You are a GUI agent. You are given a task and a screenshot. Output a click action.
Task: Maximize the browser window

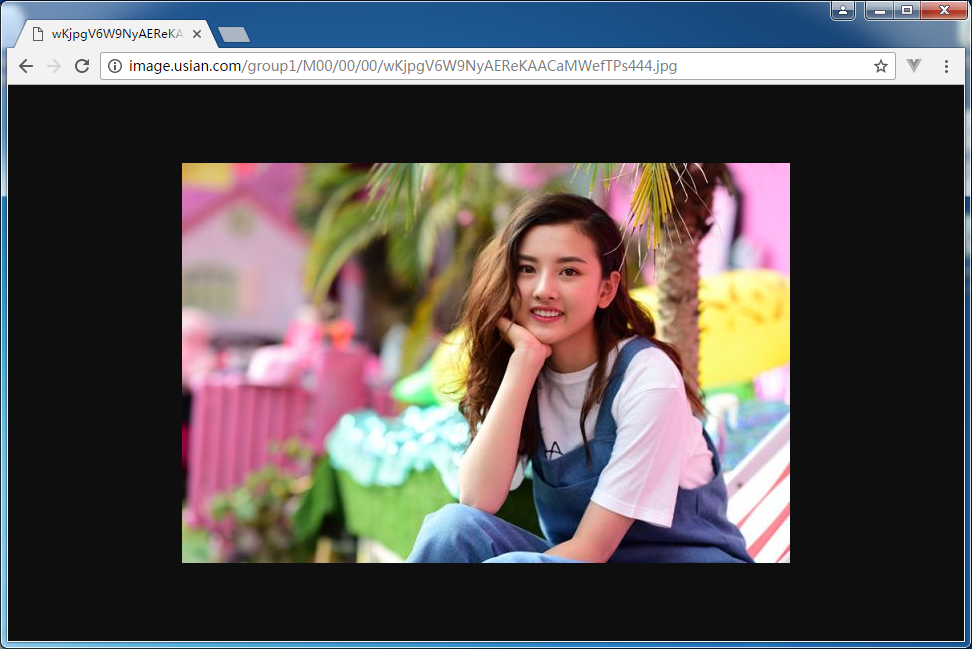point(907,11)
